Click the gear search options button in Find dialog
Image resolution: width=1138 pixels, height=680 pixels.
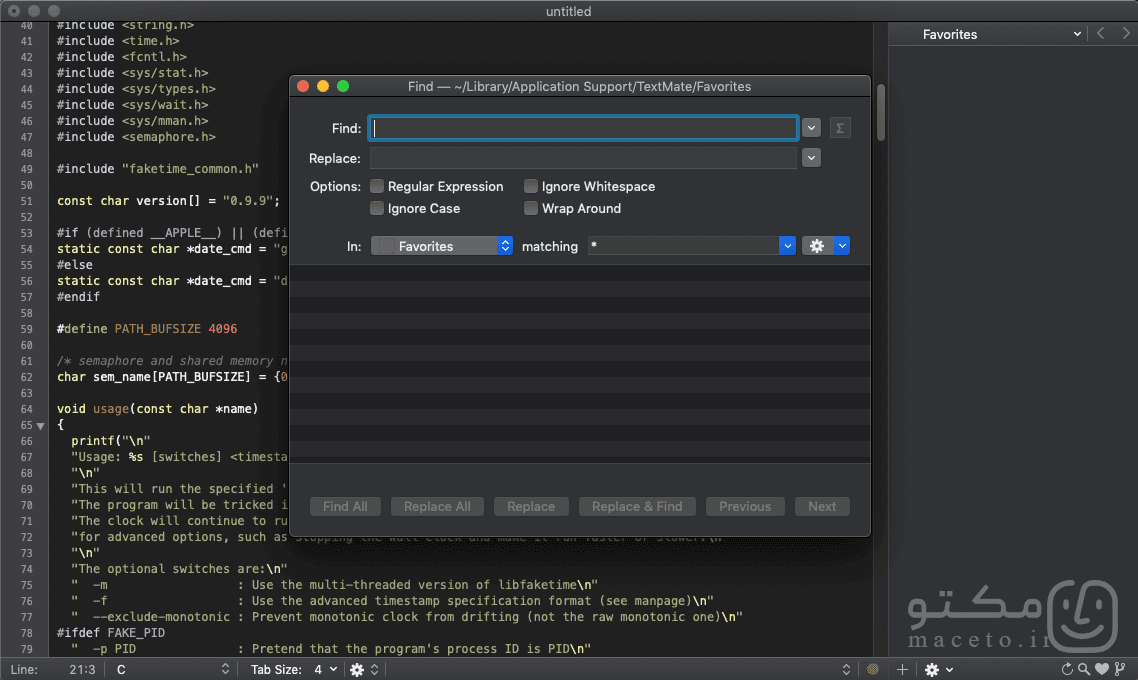[817, 246]
